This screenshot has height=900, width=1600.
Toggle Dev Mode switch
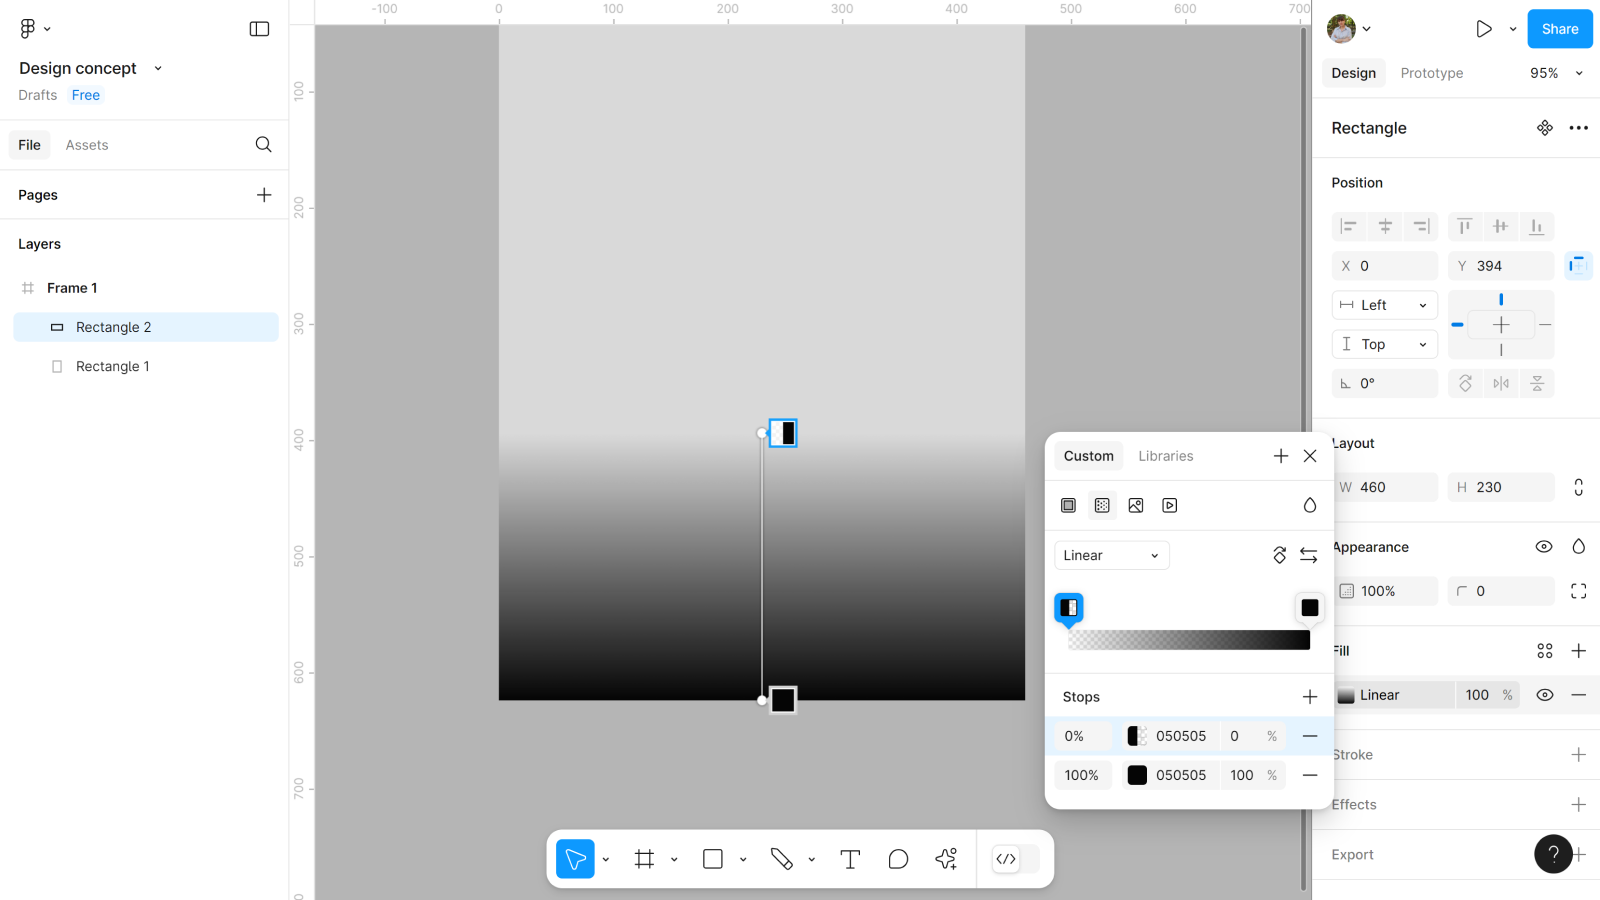coord(1015,859)
